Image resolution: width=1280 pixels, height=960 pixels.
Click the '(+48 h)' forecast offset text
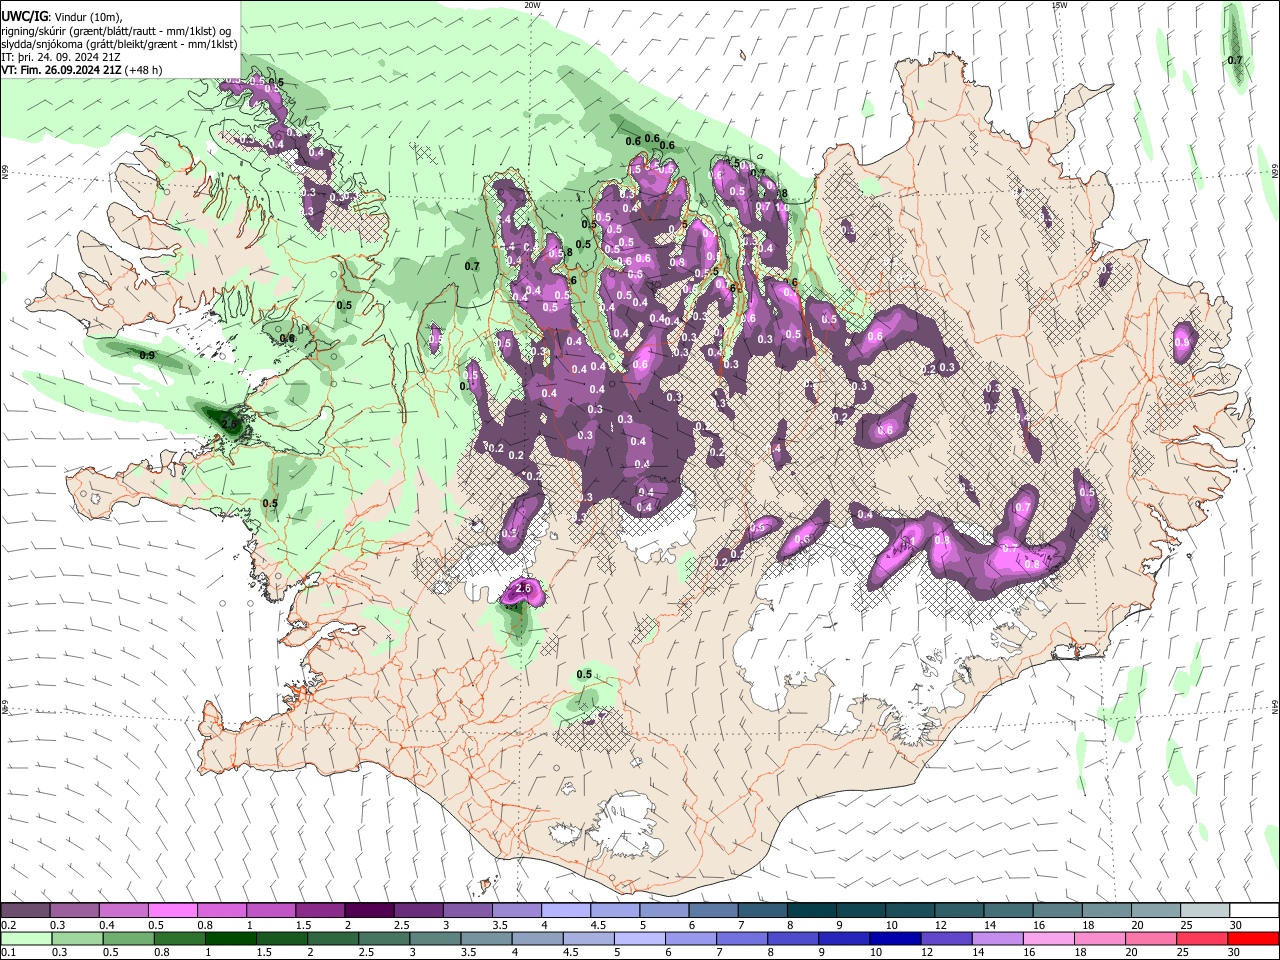pos(144,71)
